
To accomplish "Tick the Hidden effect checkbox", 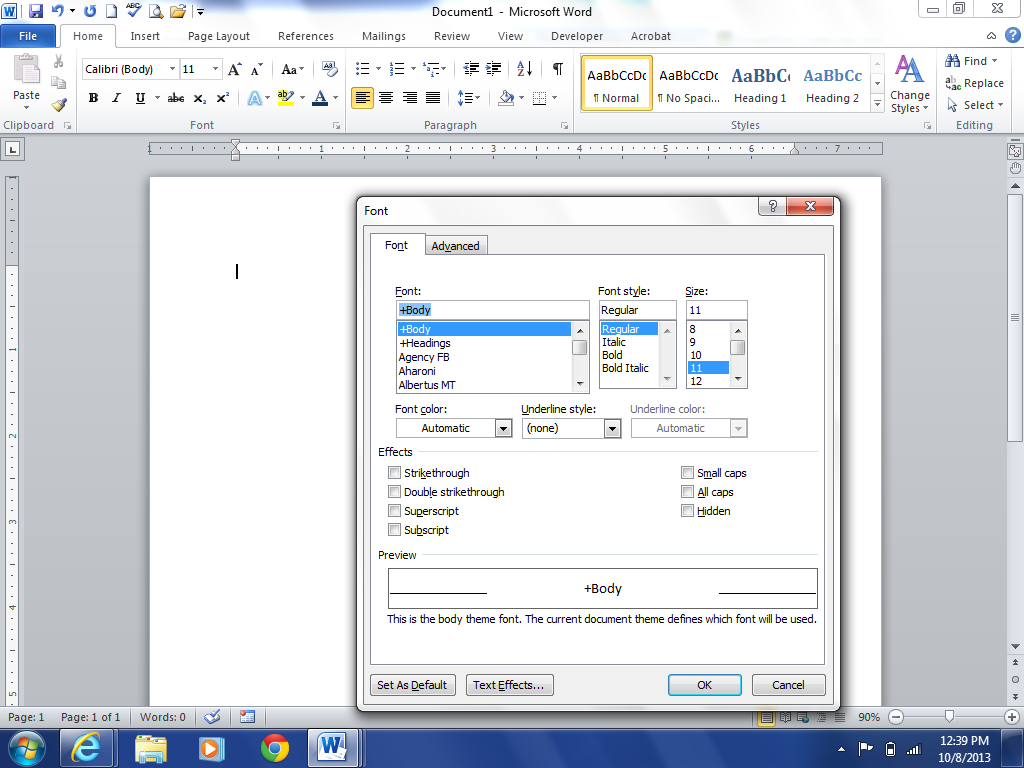I will click(x=688, y=511).
